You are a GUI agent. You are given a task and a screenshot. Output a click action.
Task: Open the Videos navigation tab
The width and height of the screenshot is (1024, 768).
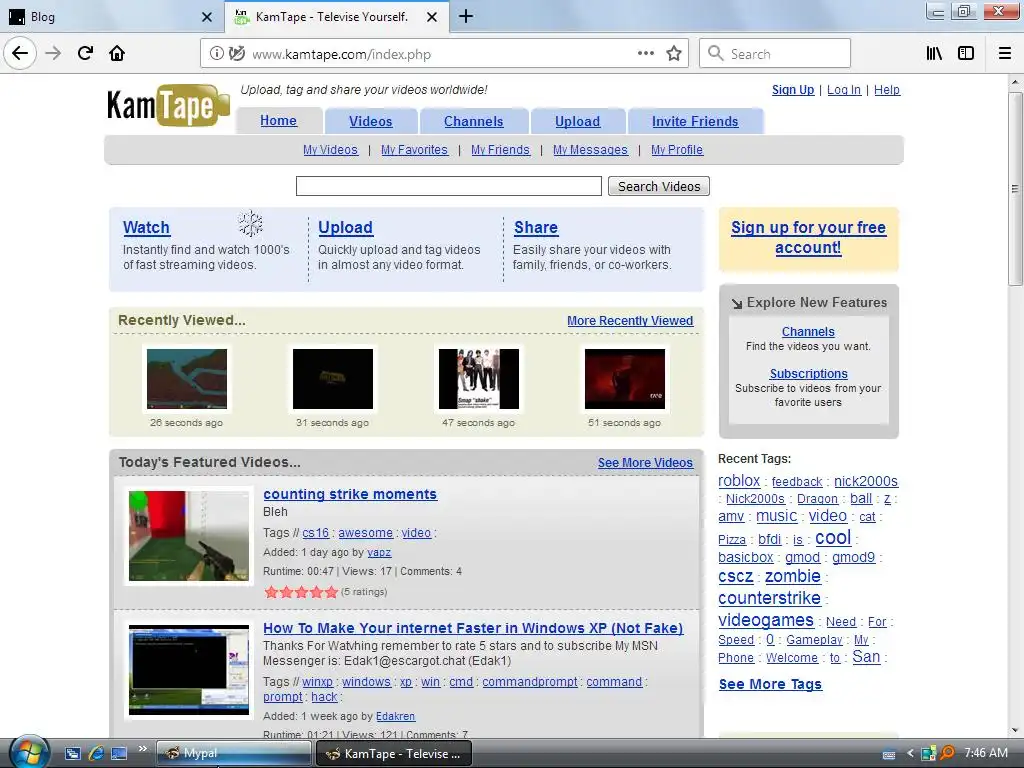pos(370,121)
